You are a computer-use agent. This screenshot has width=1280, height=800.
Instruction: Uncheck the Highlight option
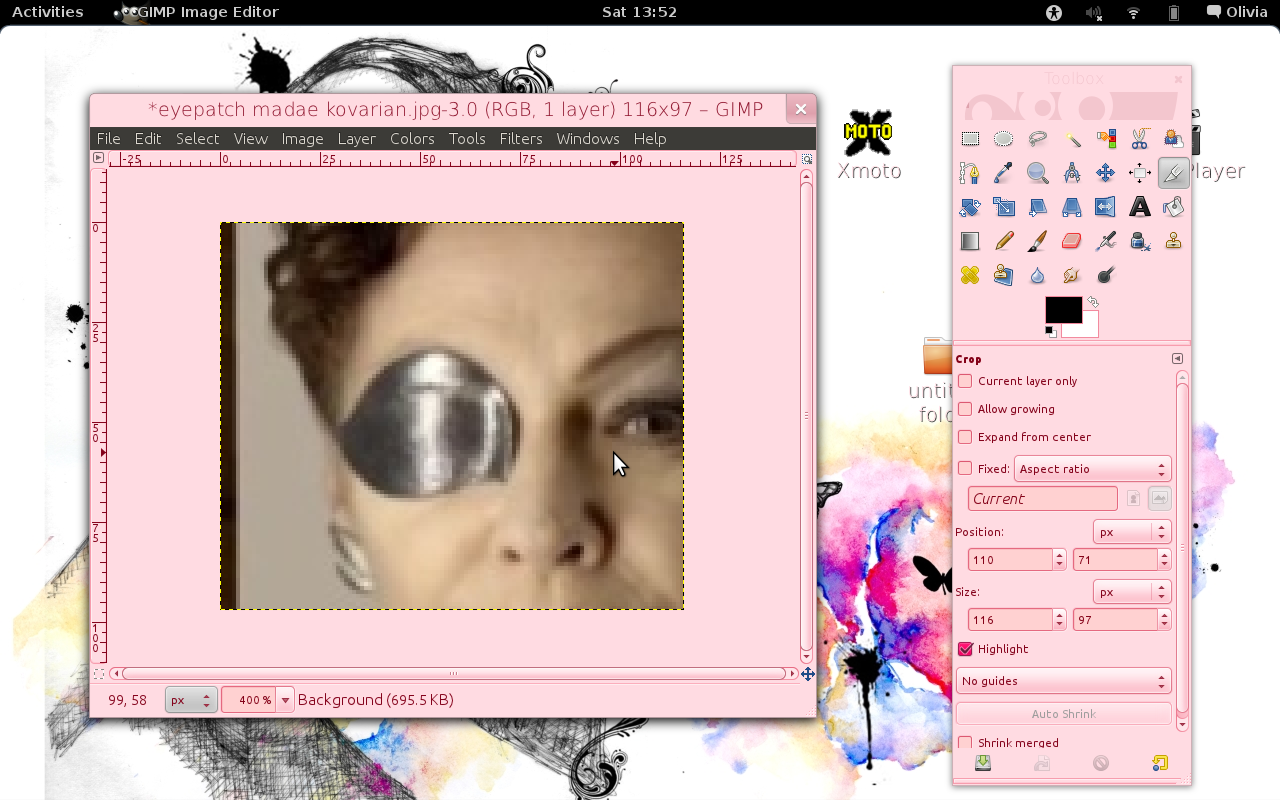pos(965,649)
